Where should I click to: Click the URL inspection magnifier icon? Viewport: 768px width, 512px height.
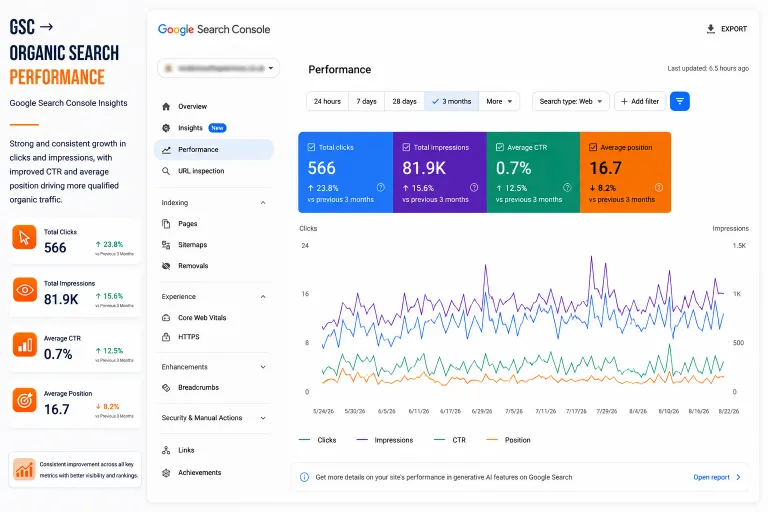[166, 171]
